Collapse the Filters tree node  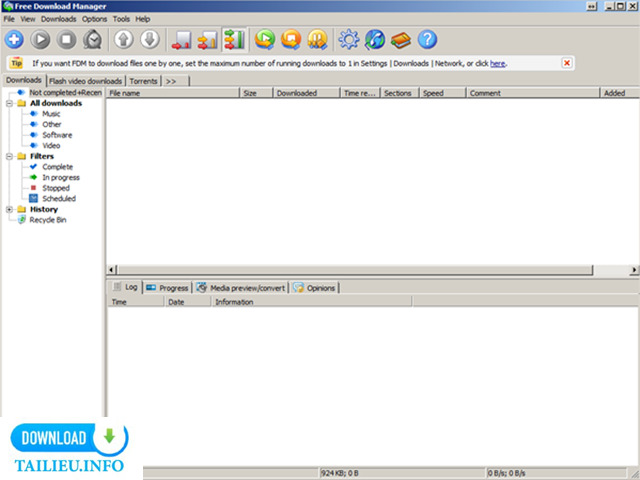[9, 156]
